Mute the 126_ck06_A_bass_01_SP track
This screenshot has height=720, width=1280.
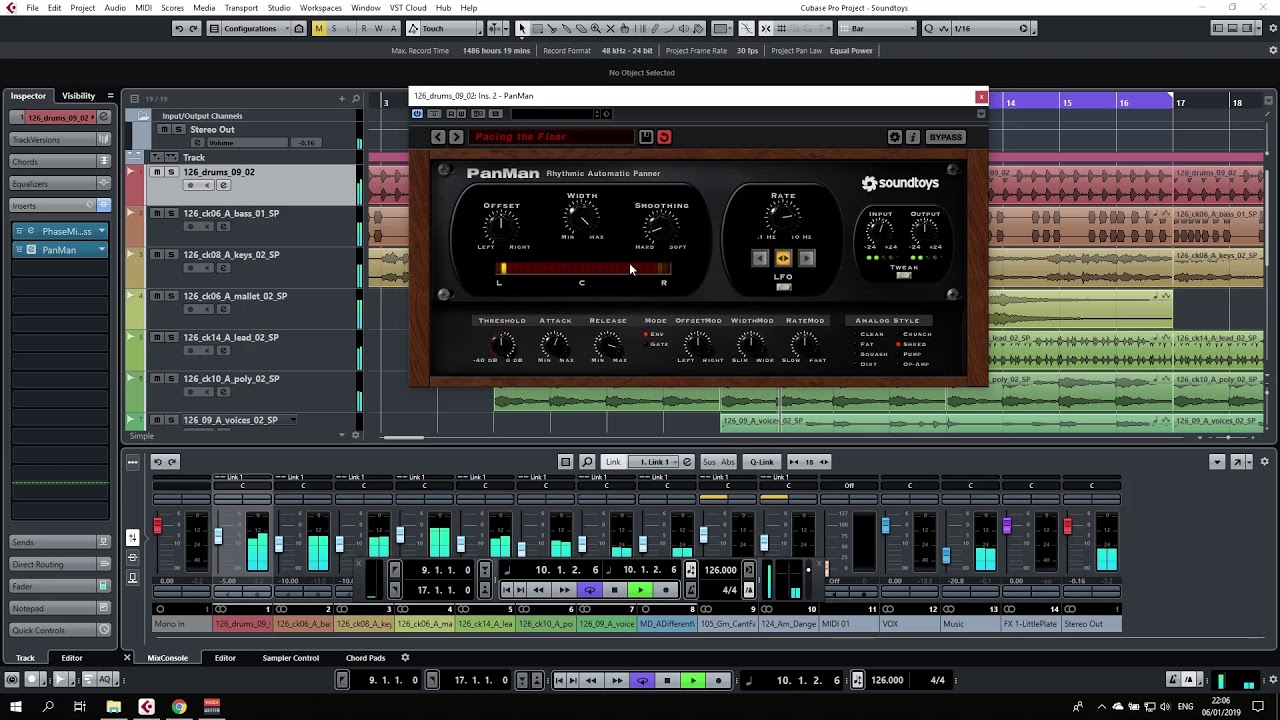[x=156, y=213]
